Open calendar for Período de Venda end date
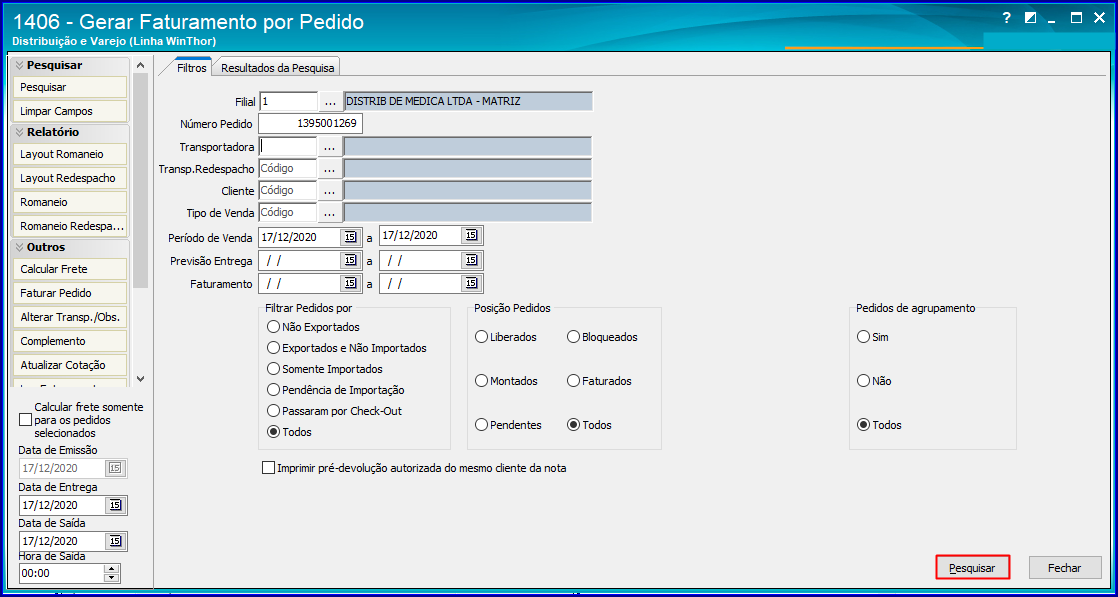The height and width of the screenshot is (597, 1118). pos(471,236)
